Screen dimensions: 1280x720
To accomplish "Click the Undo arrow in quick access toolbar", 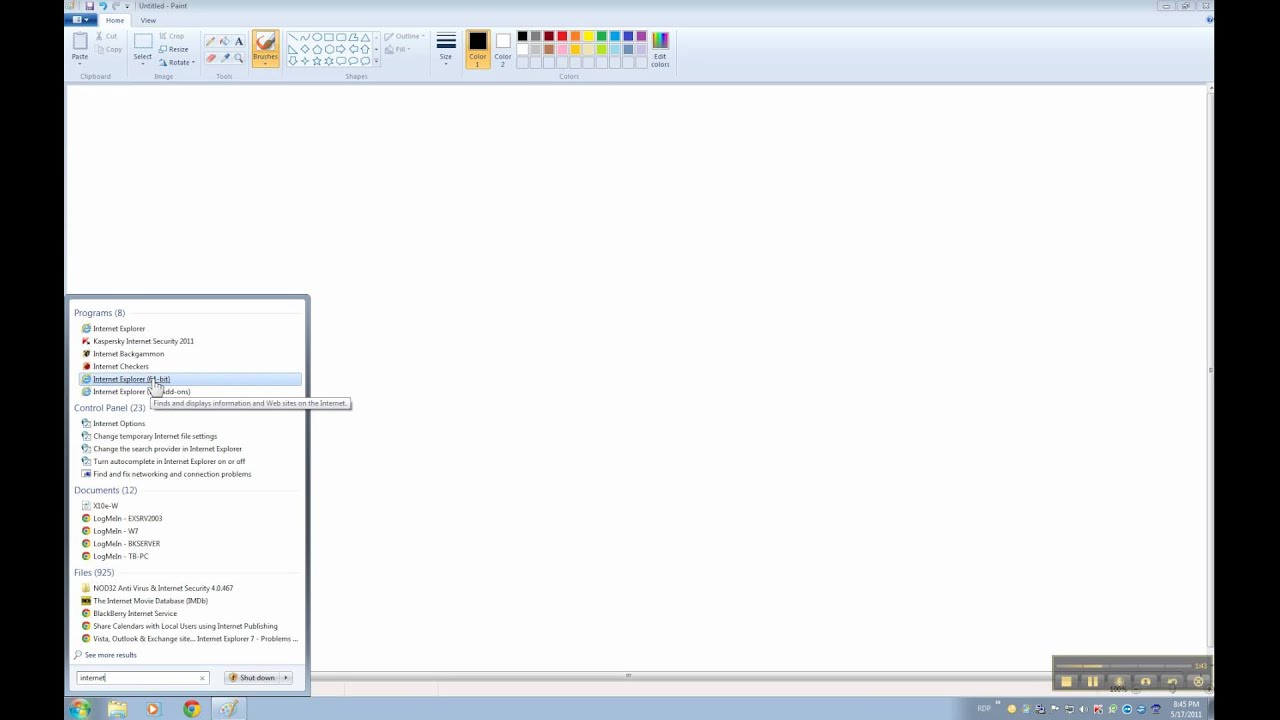I will click(102, 6).
